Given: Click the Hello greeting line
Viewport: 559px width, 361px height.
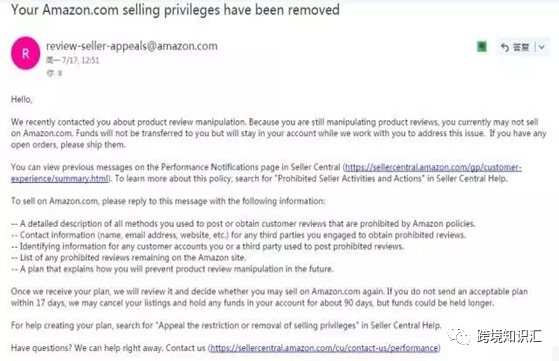Looking at the screenshot, I should pos(21,99).
